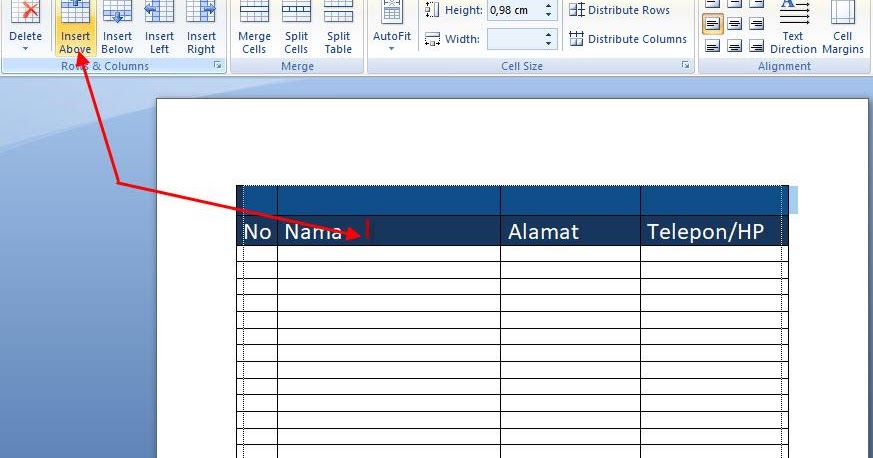Click Split Table button
Viewport: 873px width, 458px height.
click(339, 28)
